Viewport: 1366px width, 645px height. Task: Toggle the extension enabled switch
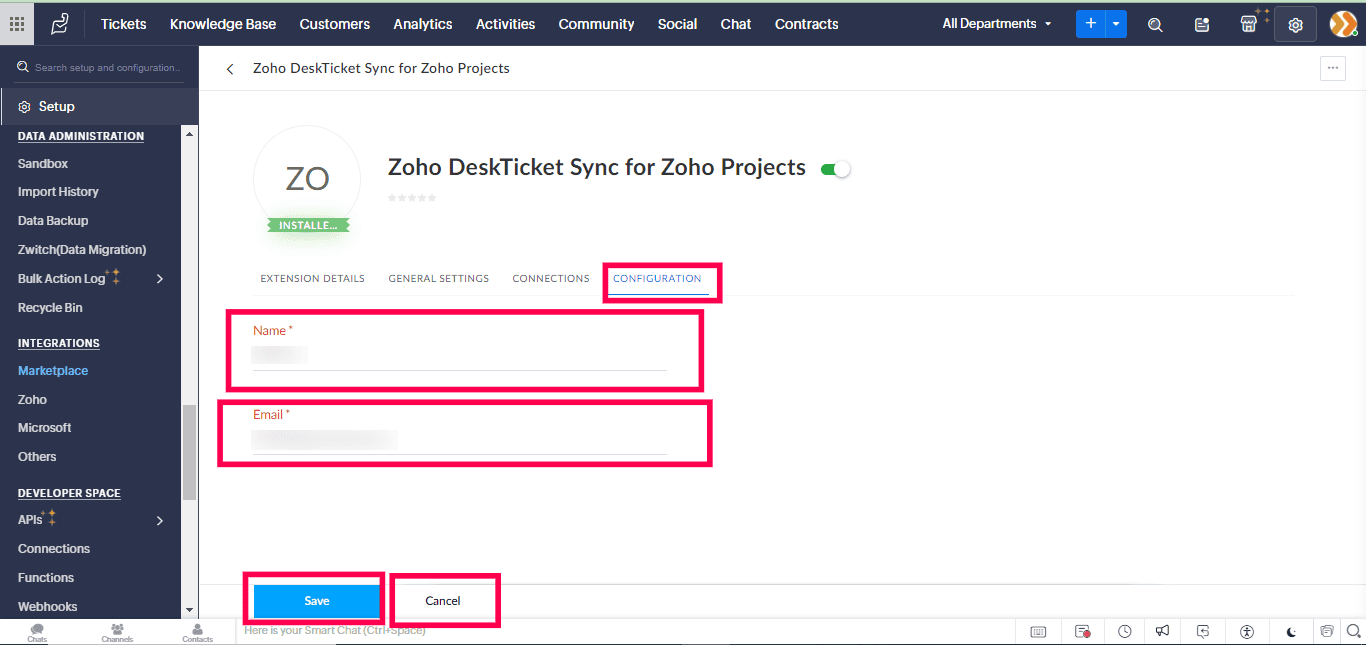click(835, 170)
